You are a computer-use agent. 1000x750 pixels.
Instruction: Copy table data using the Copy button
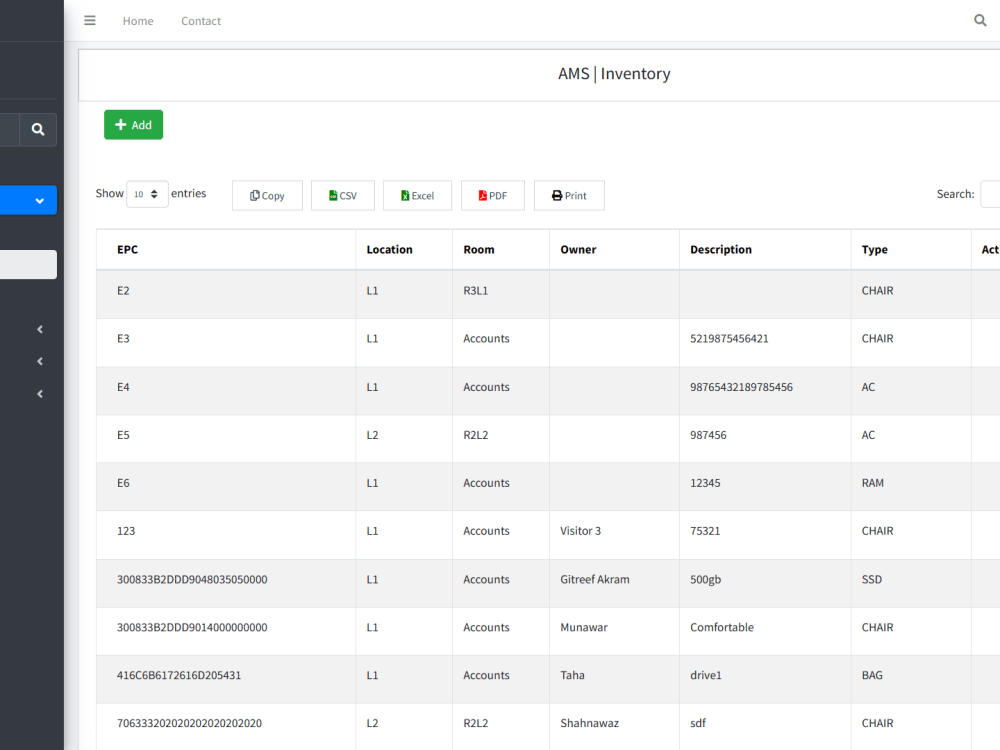[267, 195]
